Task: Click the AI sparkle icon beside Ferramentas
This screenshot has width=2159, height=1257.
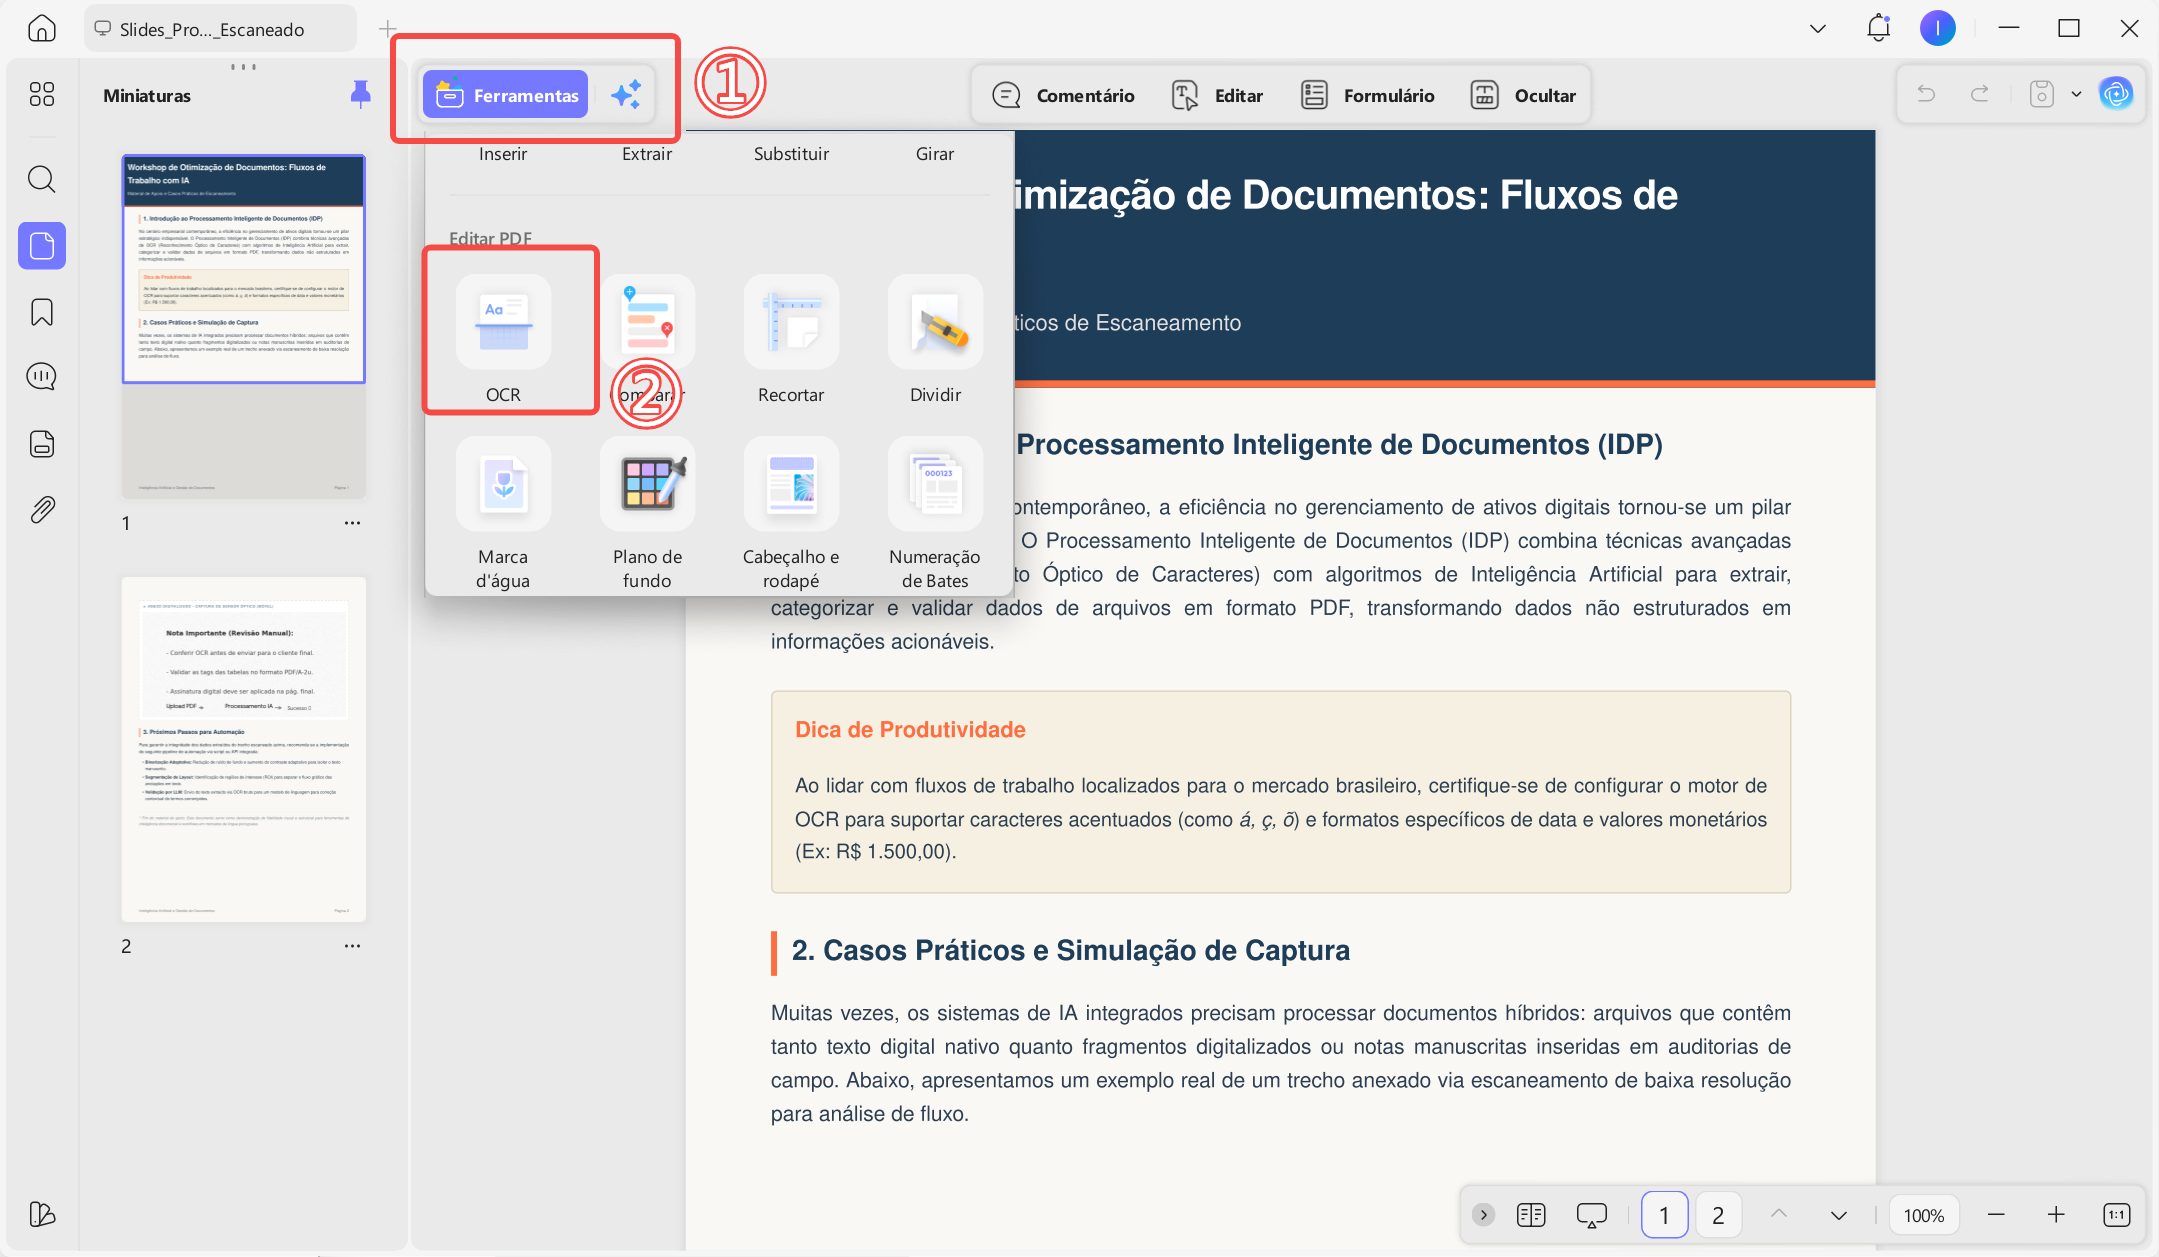Action: point(626,95)
